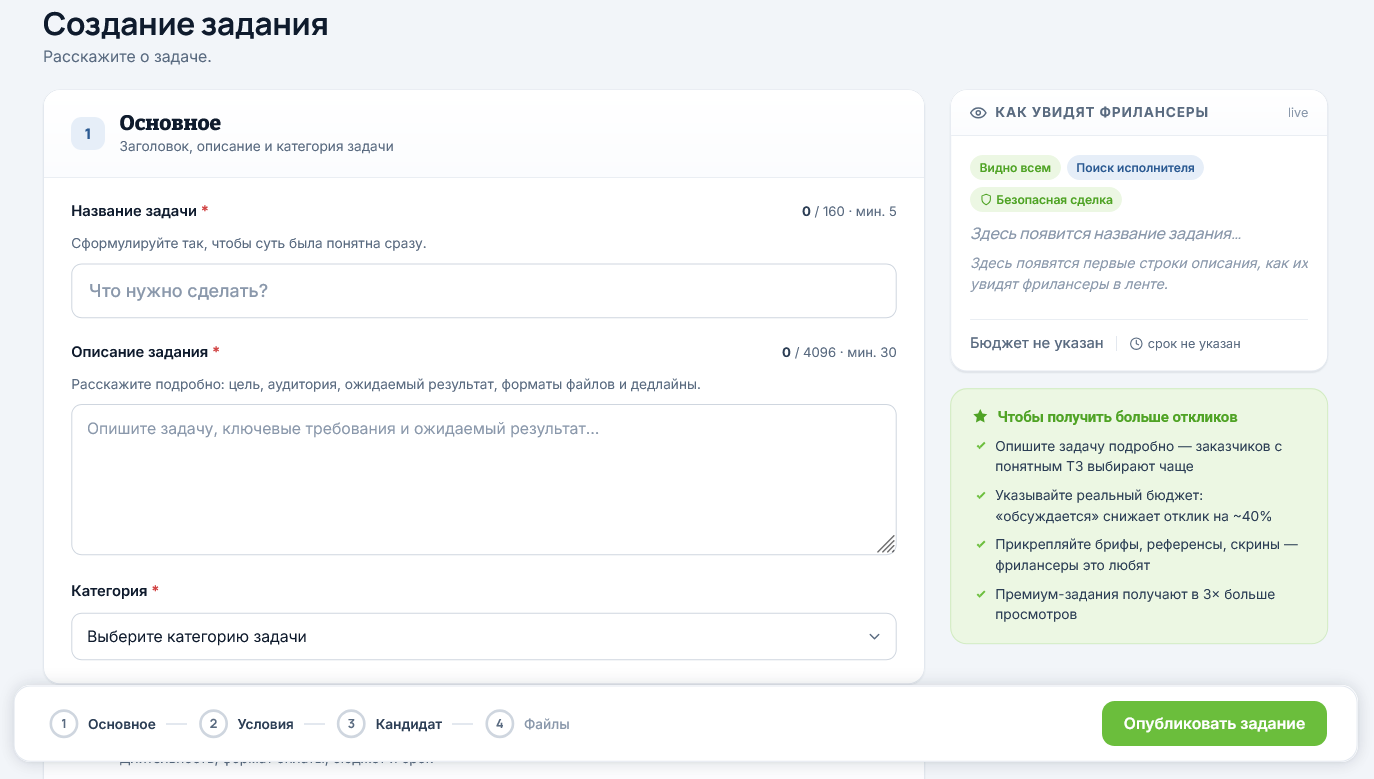Click the checkmark beside Опишите задачу подробно tip

click(981, 446)
